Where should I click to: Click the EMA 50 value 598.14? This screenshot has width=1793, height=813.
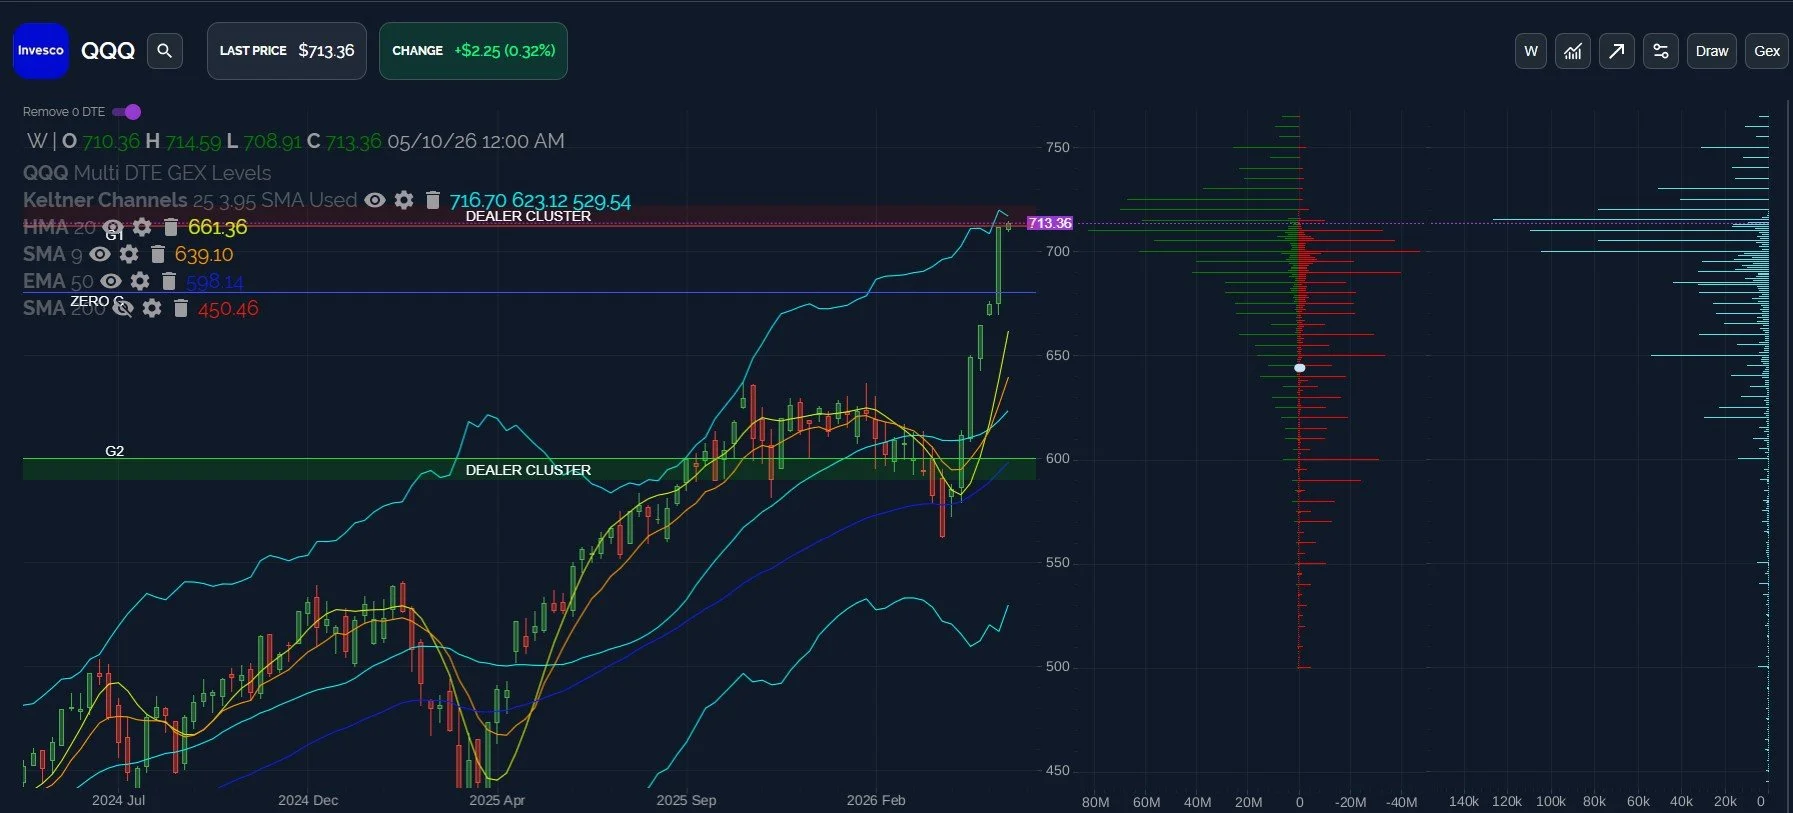pyautogui.click(x=215, y=282)
